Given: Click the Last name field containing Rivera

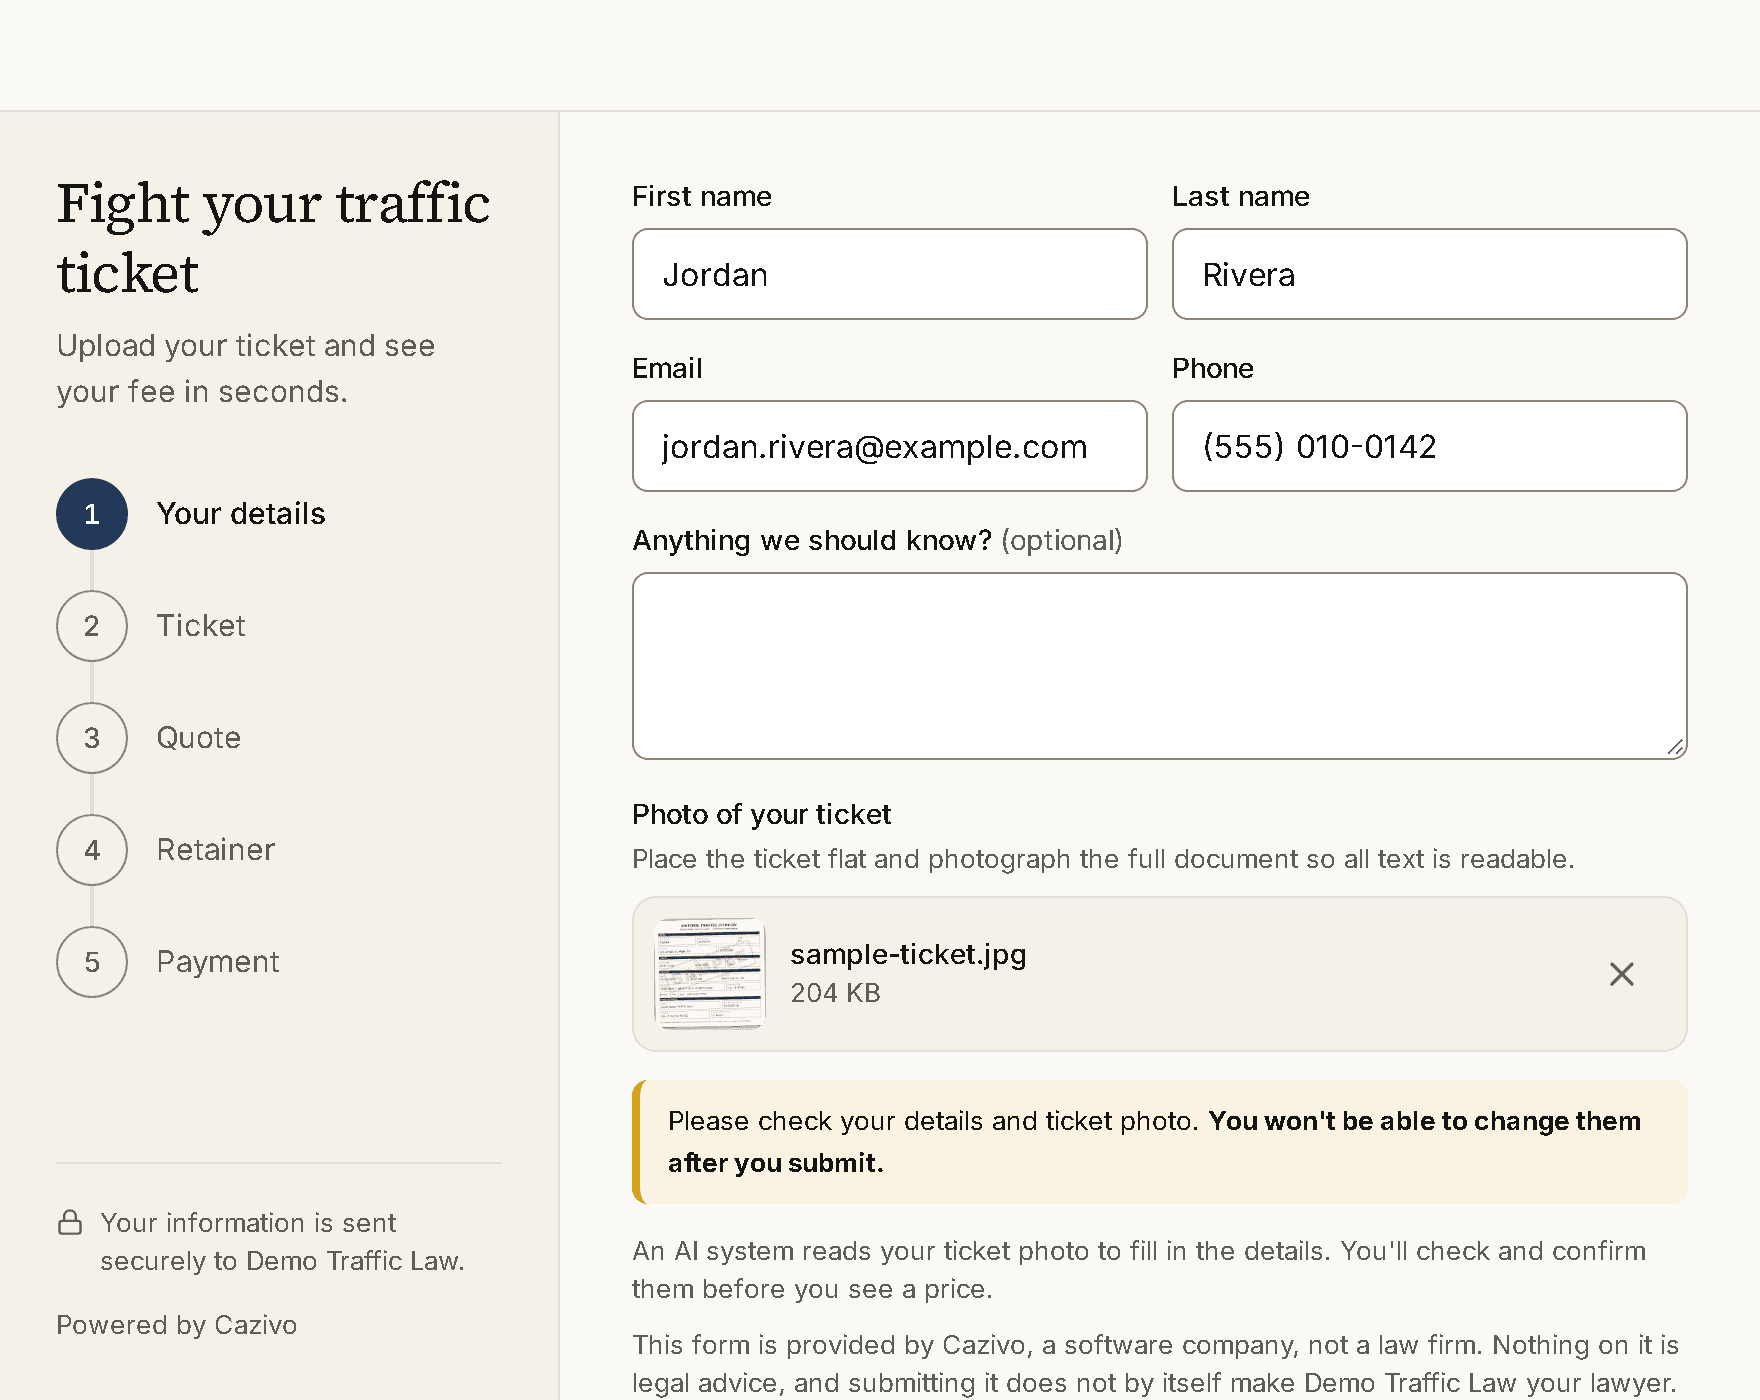Looking at the screenshot, I should point(1430,274).
